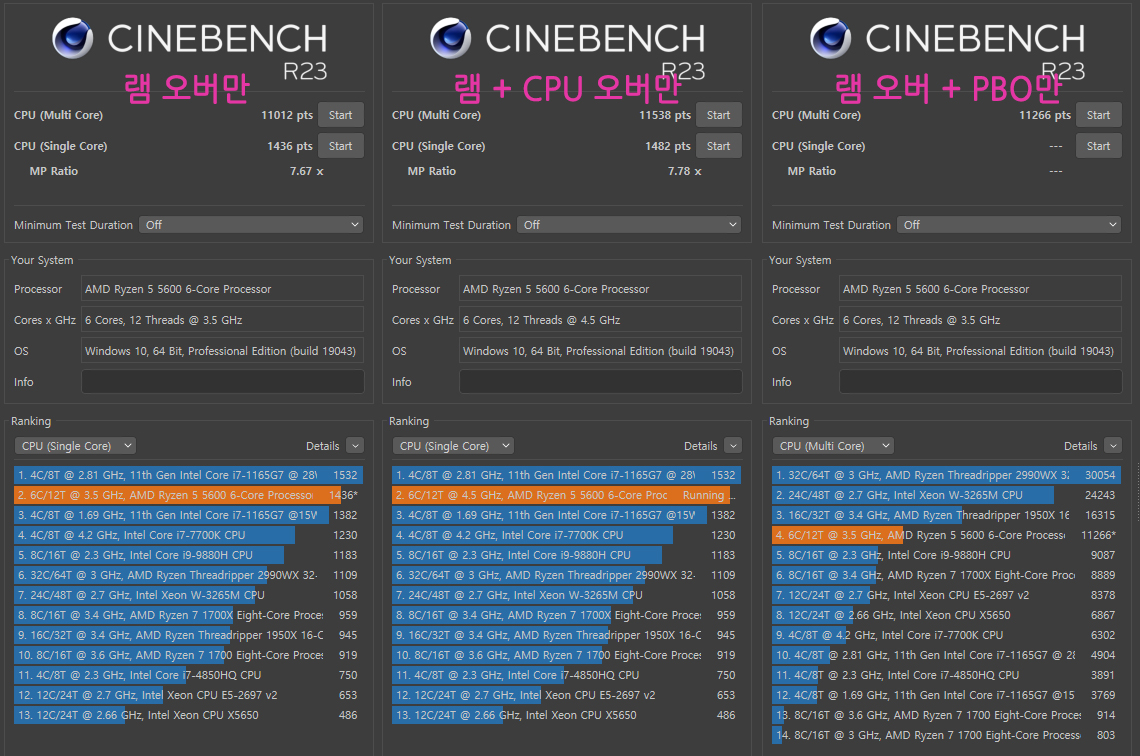Expand Details arrow in middle window ranking
Screen dimensions: 1140x756
(x=733, y=446)
